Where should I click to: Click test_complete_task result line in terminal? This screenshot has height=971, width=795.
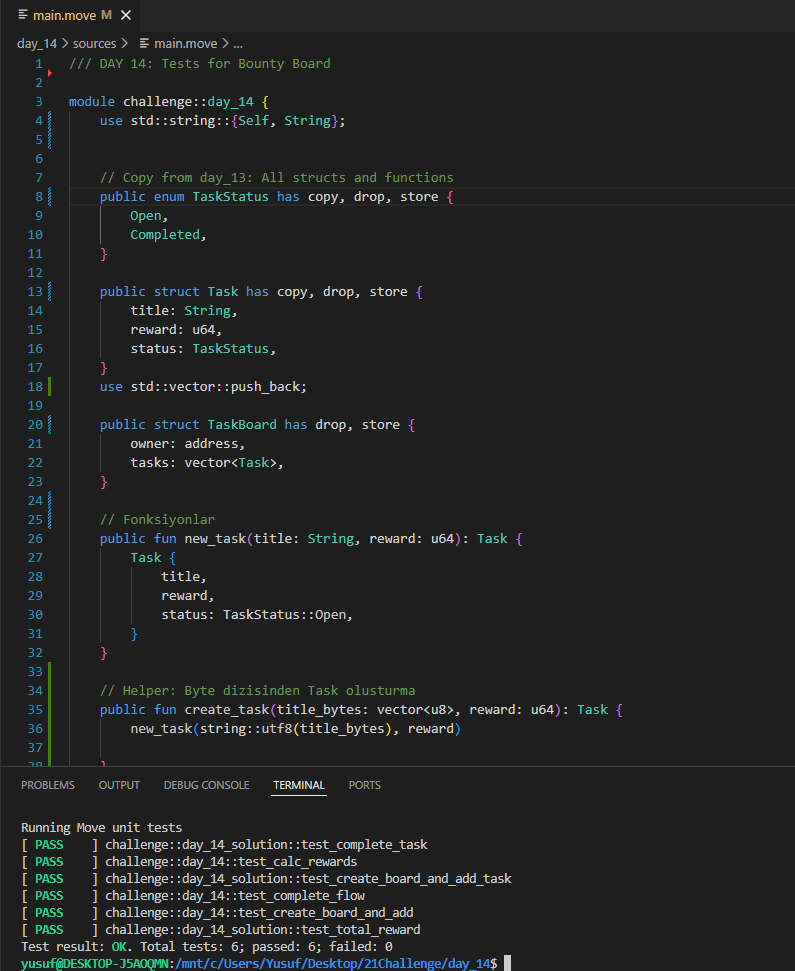tap(224, 845)
